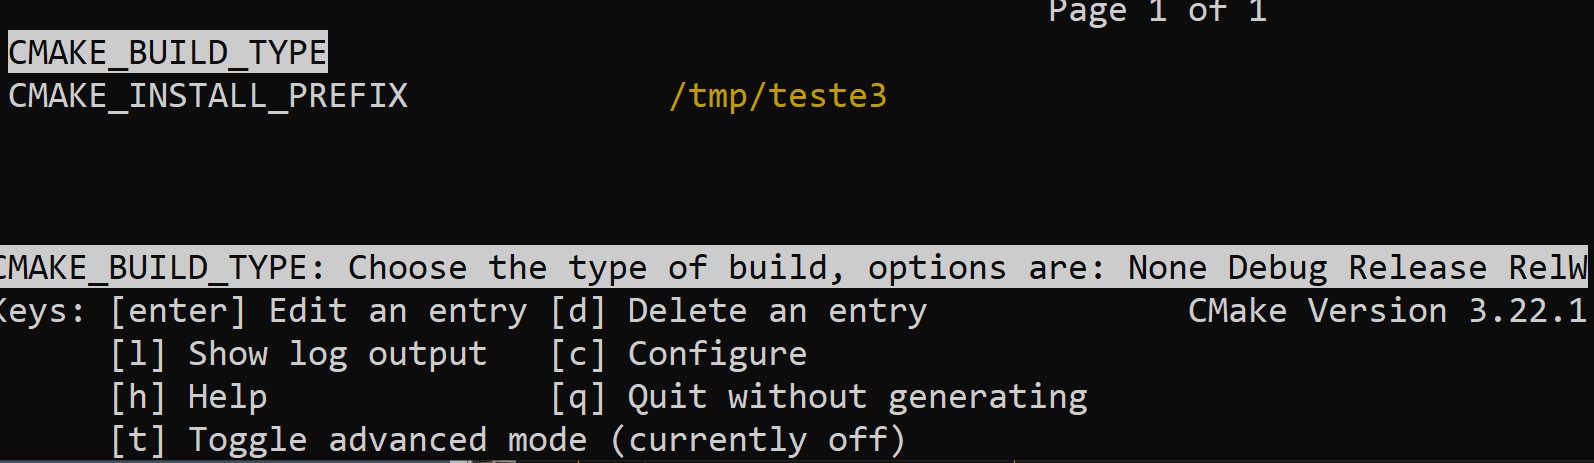This screenshot has width=1594, height=463.
Task: Click the 'Help' label text
Action: [x=228, y=397]
